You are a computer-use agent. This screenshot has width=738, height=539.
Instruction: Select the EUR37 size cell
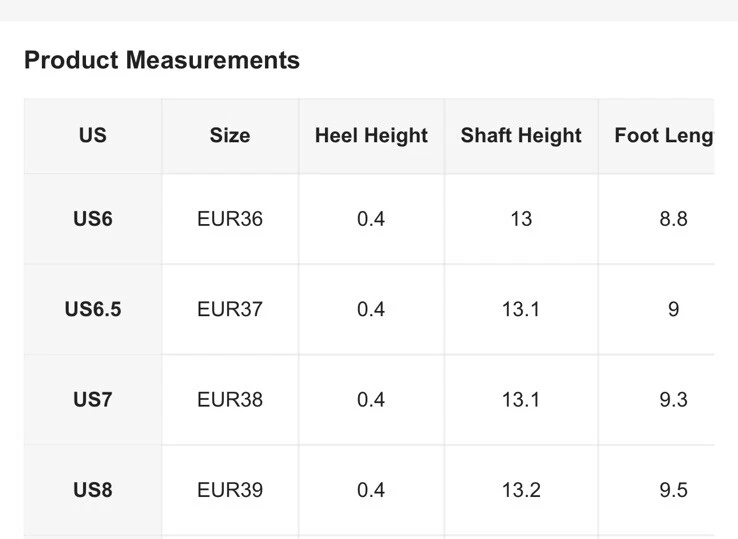(x=230, y=309)
